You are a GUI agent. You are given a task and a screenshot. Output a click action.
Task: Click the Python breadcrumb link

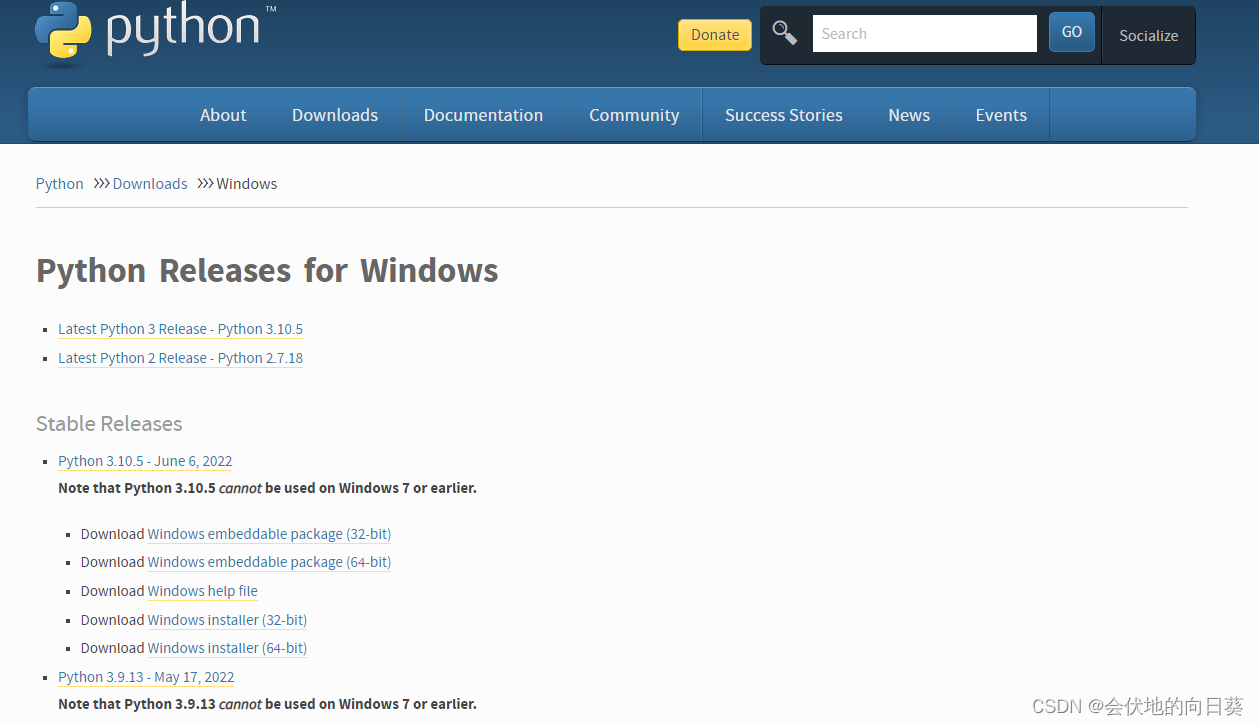60,184
